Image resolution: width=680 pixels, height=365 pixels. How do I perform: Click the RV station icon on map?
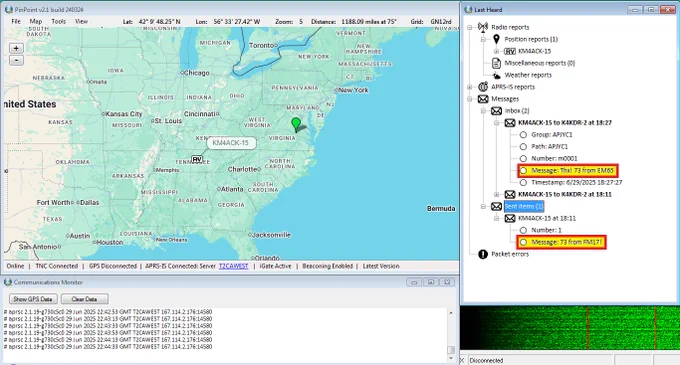(x=197, y=160)
